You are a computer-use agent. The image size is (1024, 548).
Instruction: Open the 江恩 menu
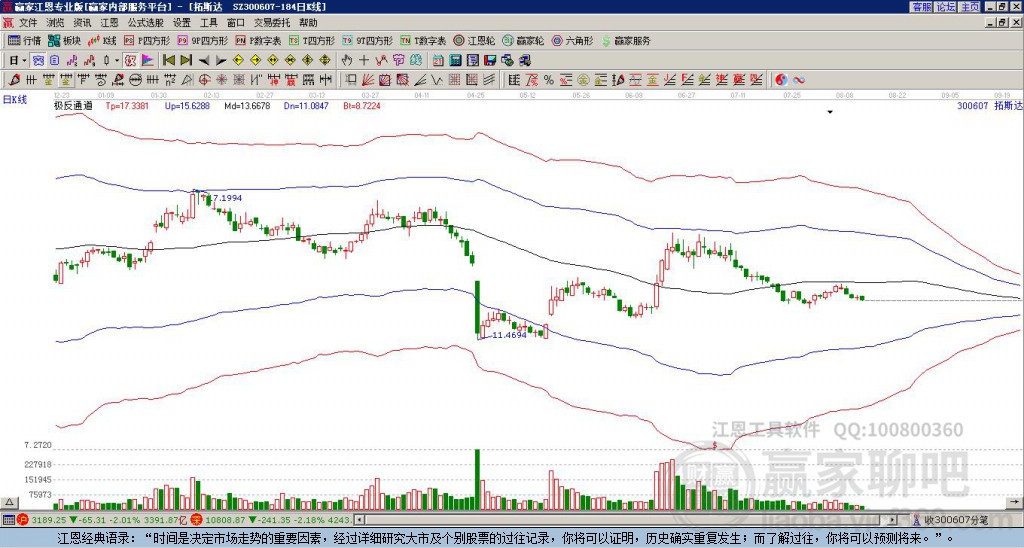[109, 23]
